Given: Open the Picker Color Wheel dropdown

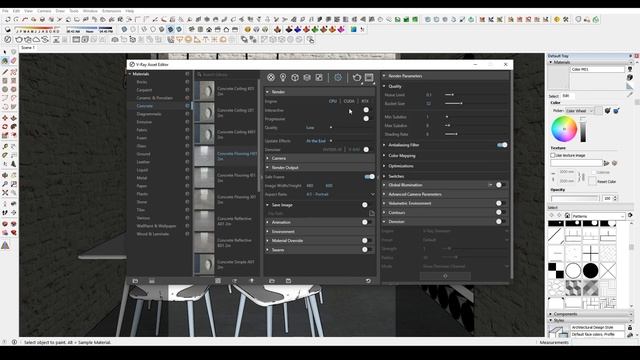Looking at the screenshot, I should (x=579, y=111).
